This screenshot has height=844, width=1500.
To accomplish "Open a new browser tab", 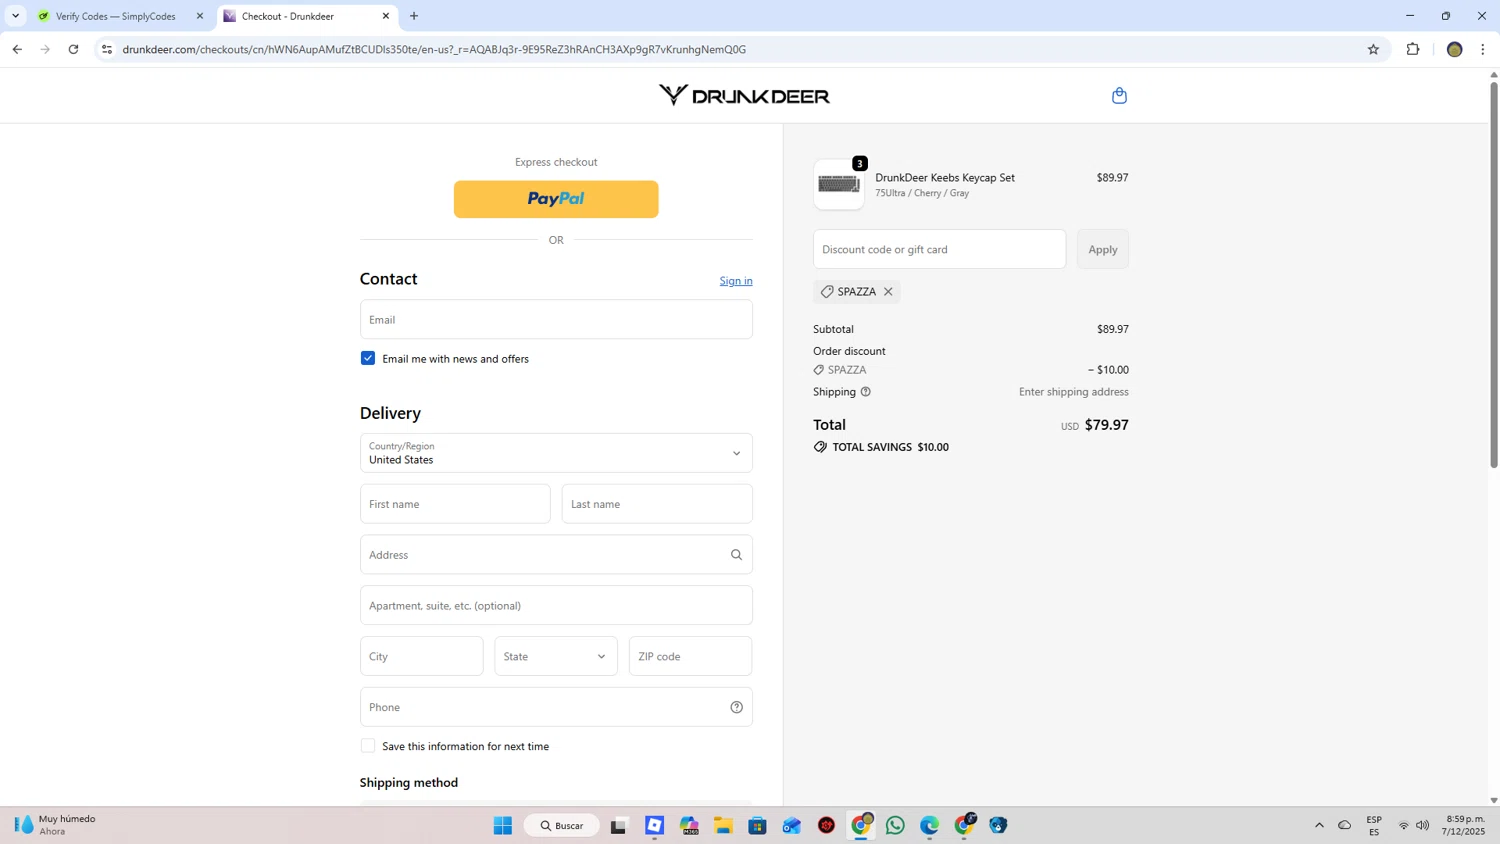I will 414,16.
